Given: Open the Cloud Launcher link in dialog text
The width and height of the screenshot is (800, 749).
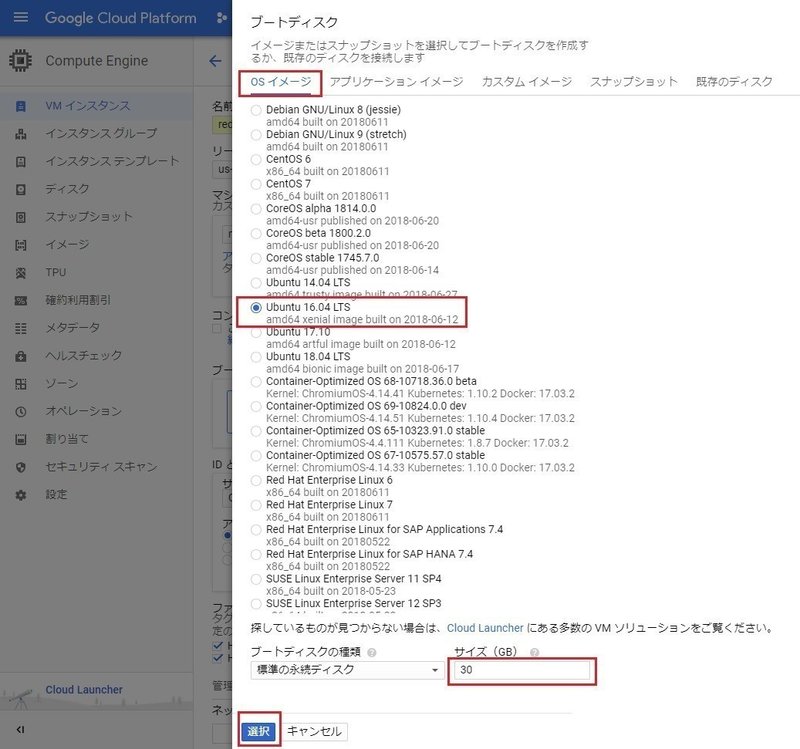Looking at the screenshot, I should (485, 628).
